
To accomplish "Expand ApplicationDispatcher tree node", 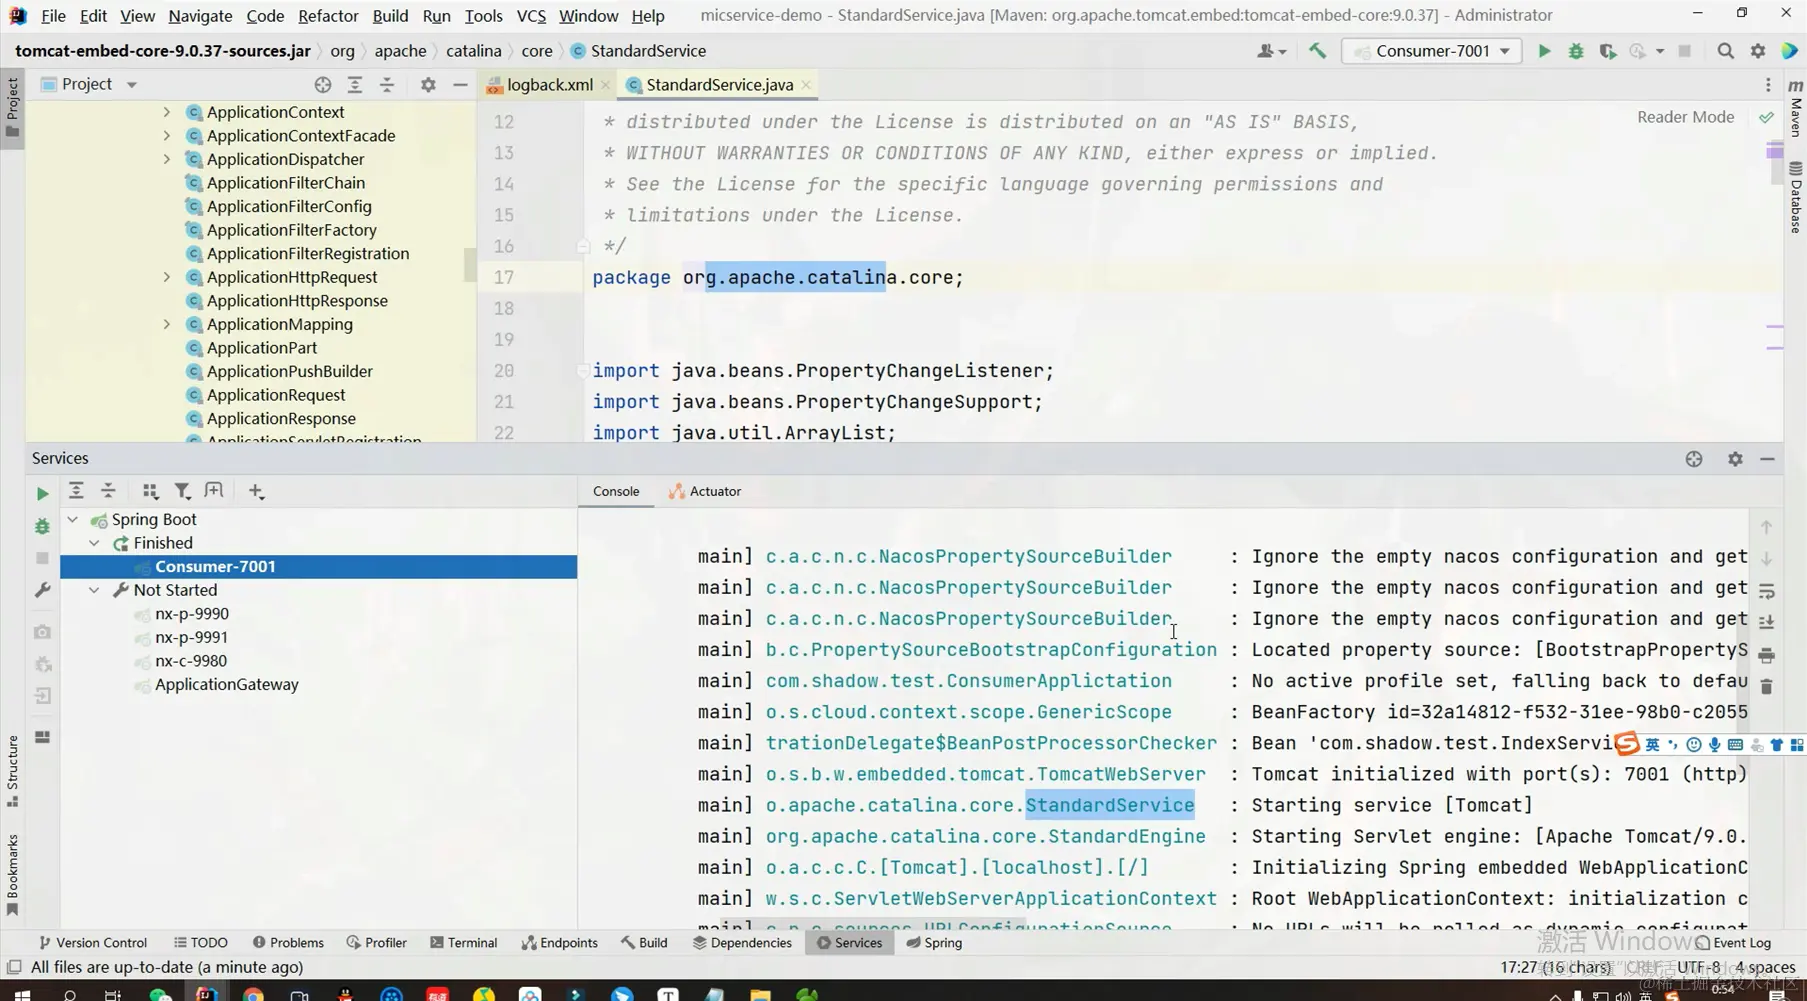I will pos(167,159).
